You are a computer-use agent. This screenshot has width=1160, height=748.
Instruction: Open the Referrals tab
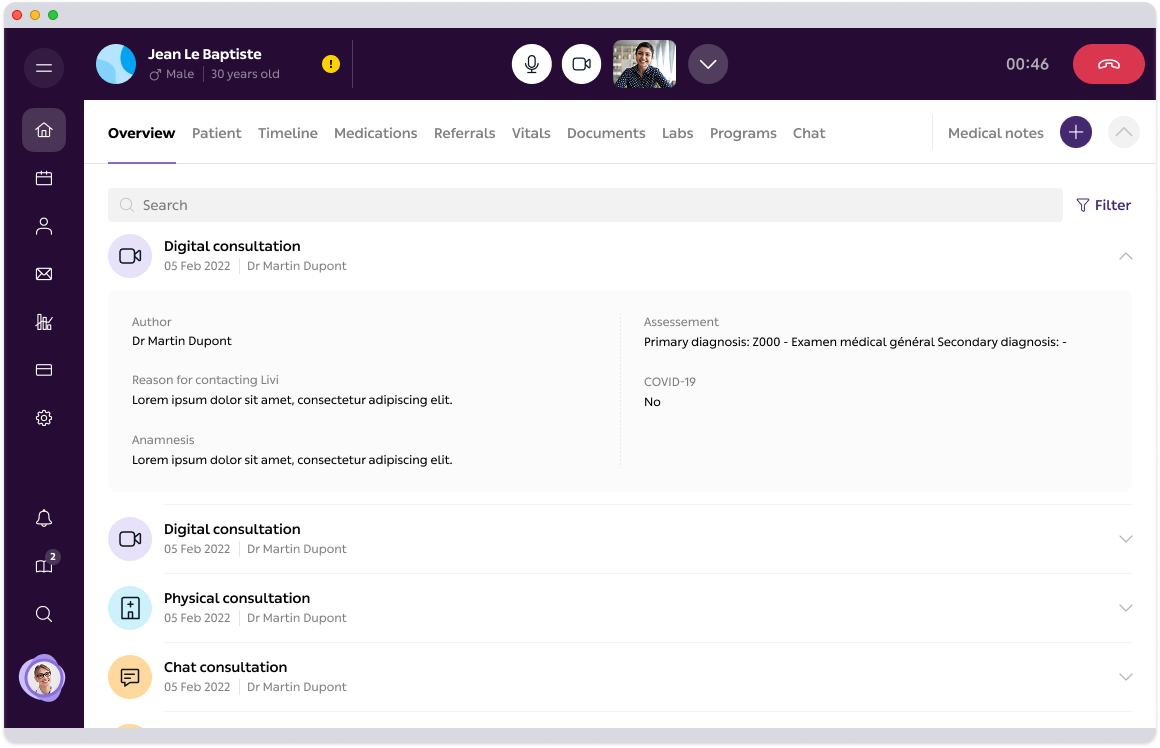coord(465,133)
